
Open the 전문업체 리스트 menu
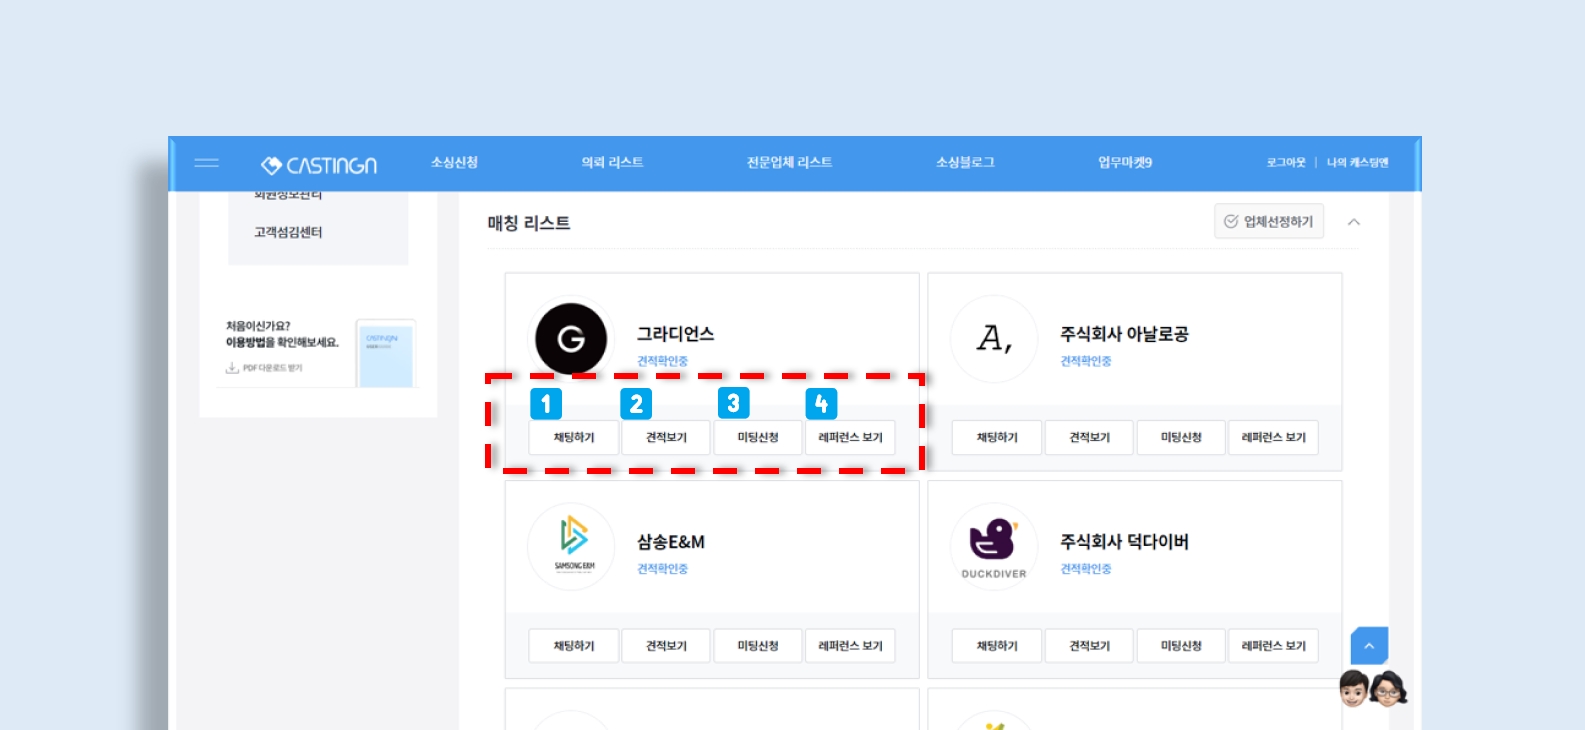[x=789, y=163]
